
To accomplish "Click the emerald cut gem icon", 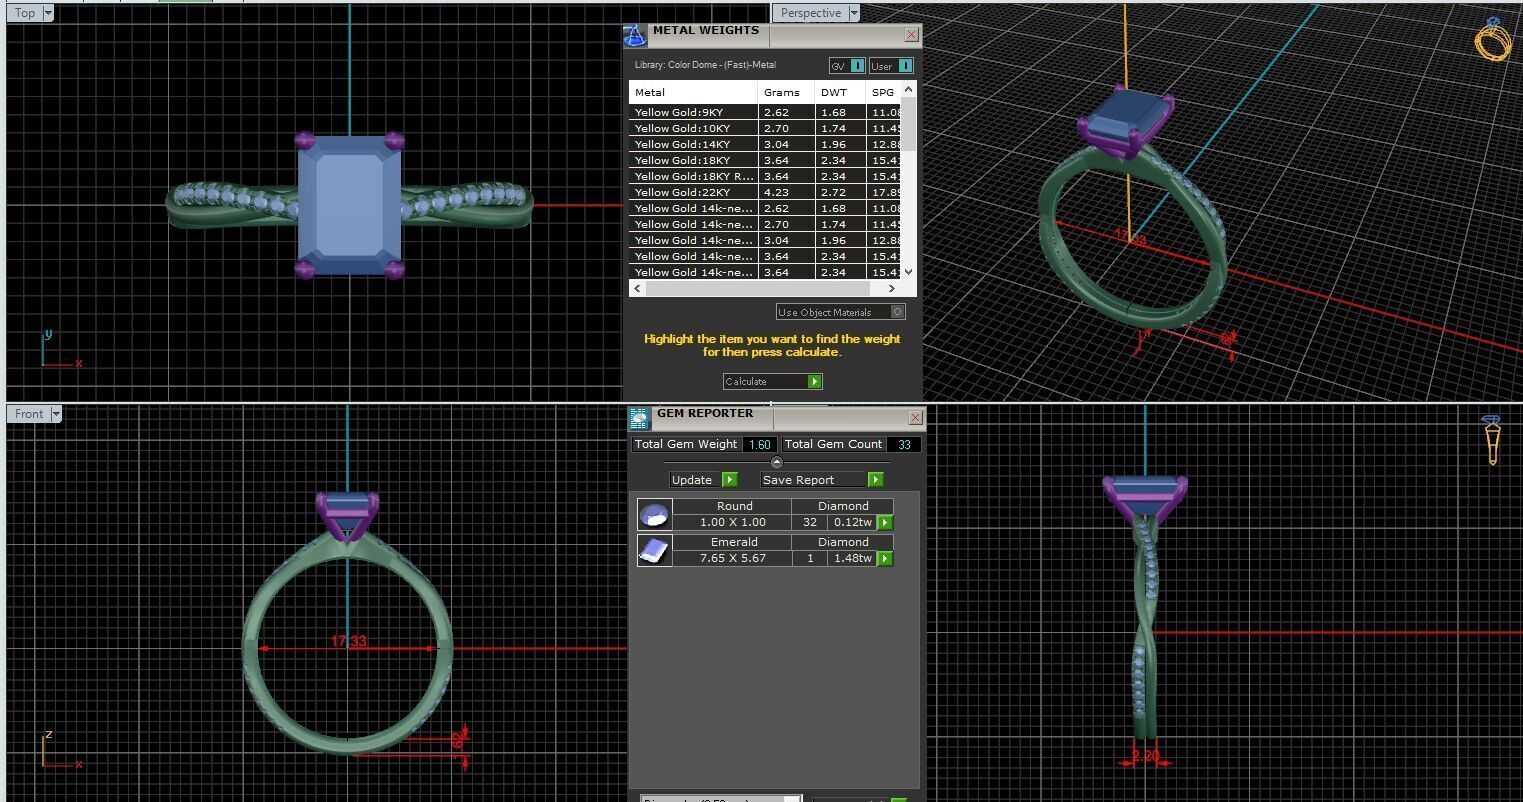I will click(654, 551).
